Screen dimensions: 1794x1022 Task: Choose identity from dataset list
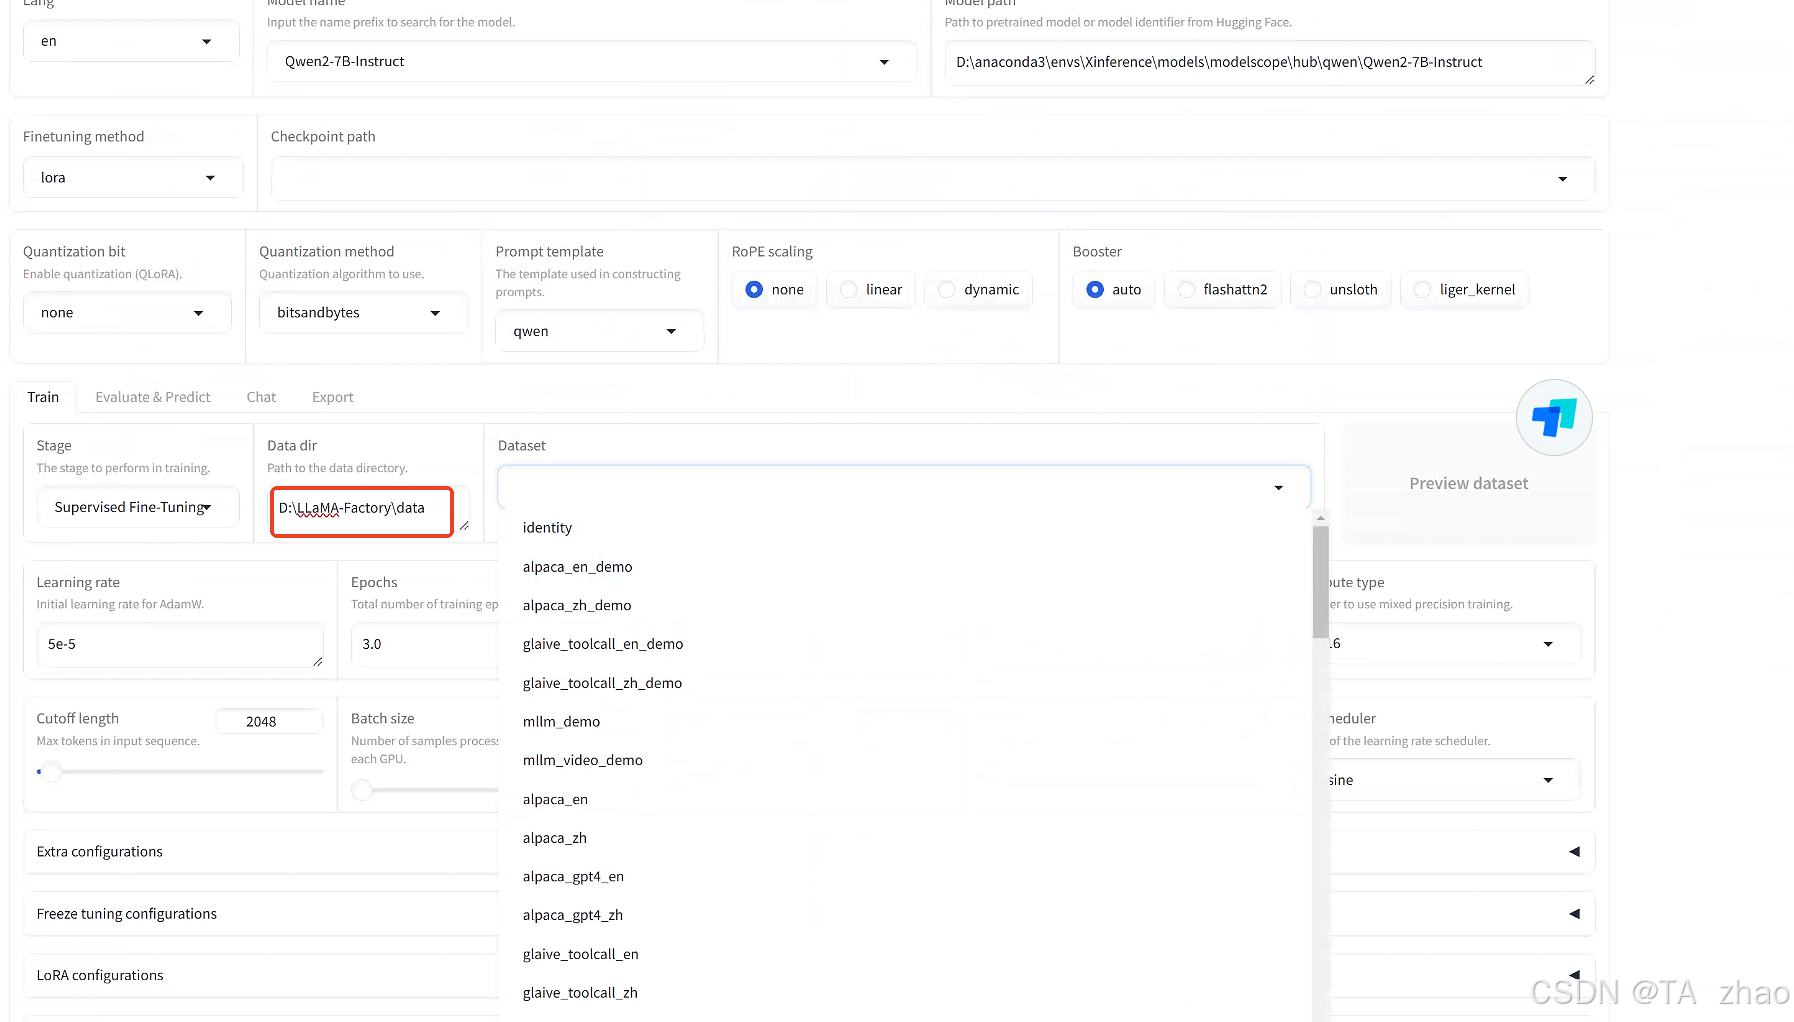[906, 528]
